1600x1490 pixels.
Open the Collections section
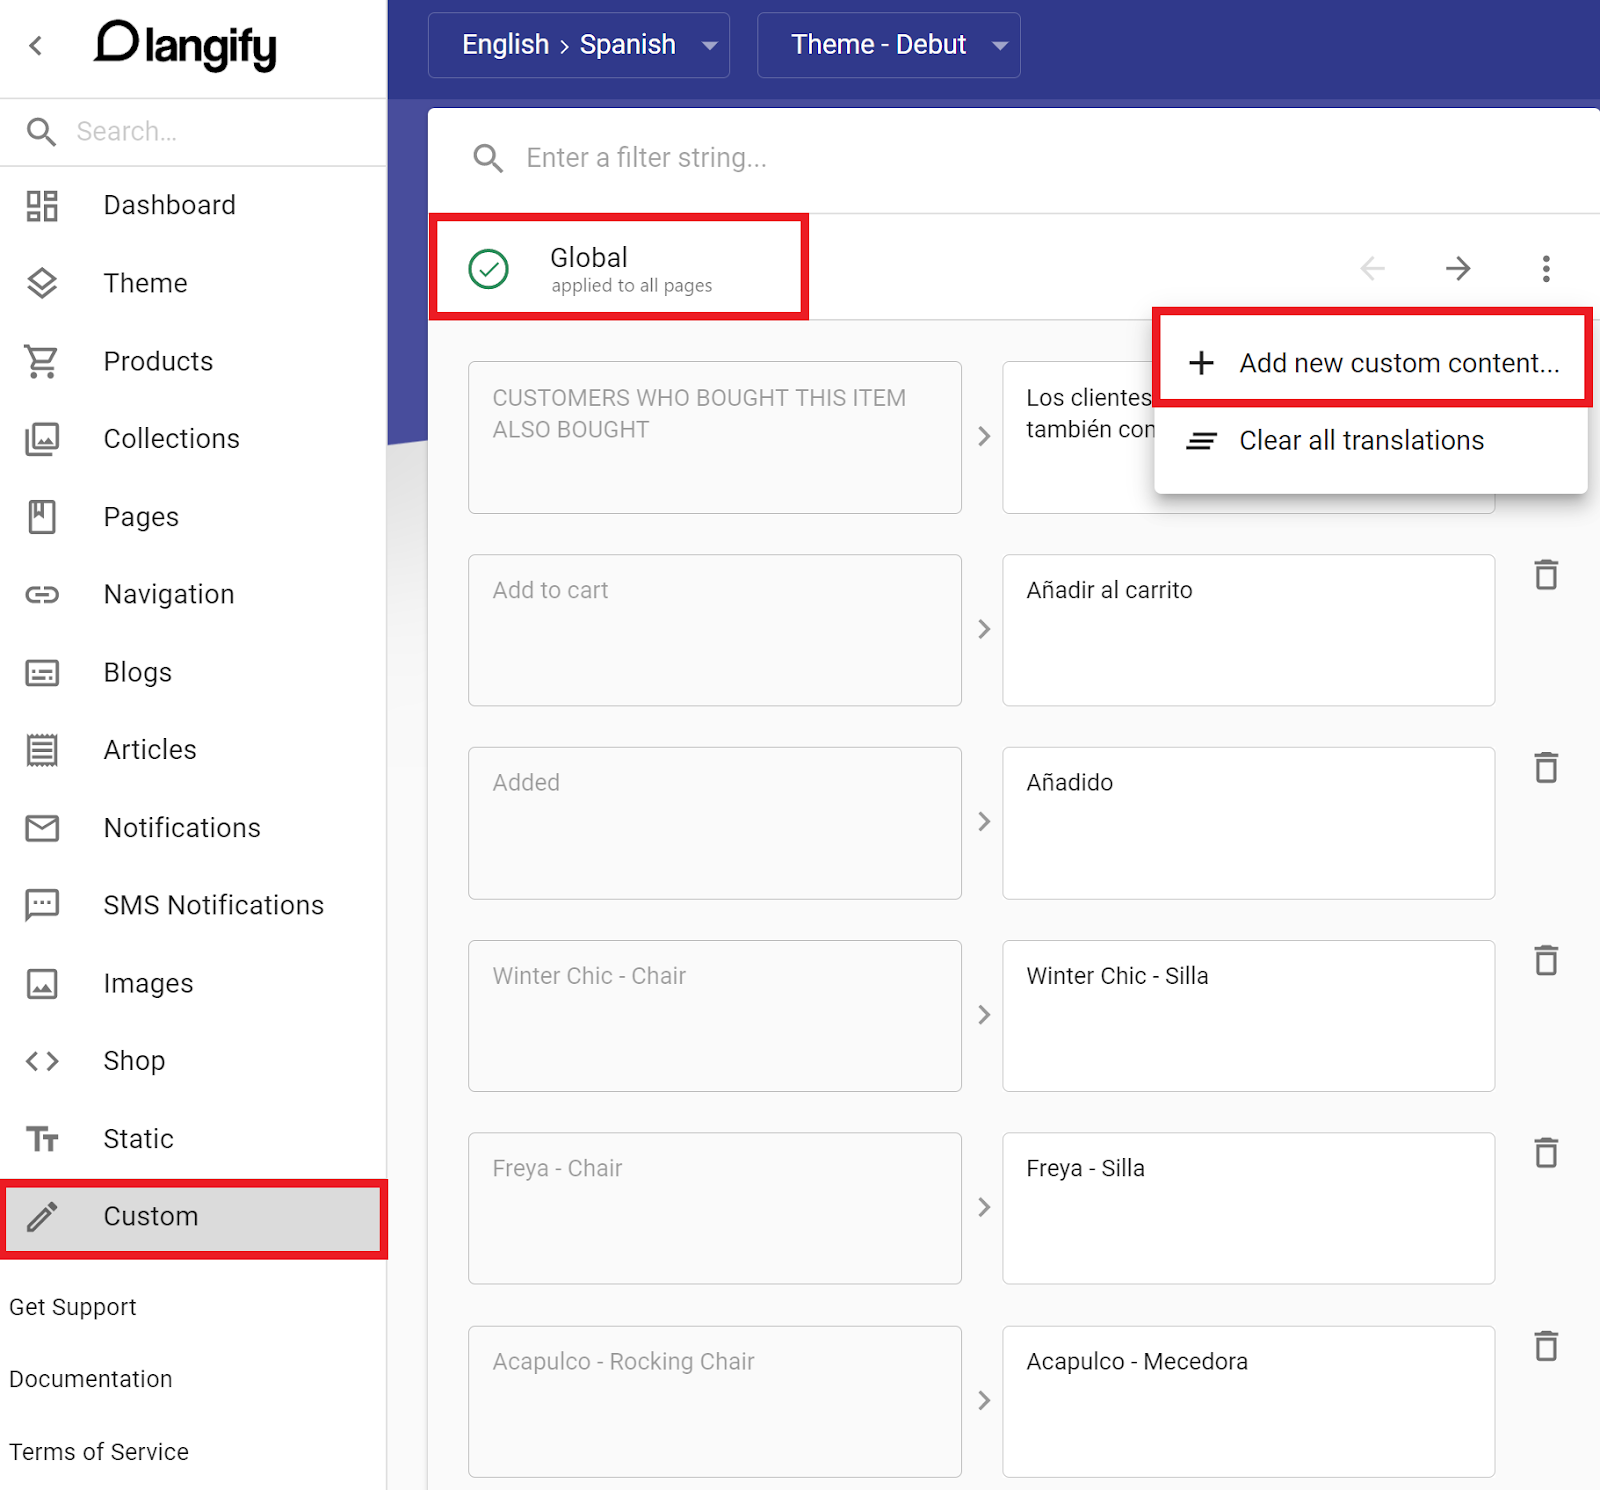(x=193, y=439)
